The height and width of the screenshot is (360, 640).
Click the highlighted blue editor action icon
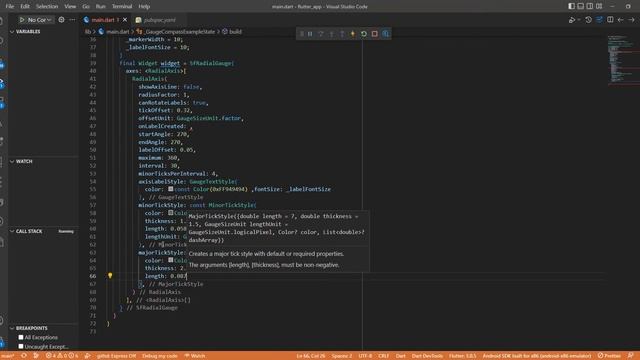[x=599, y=20]
